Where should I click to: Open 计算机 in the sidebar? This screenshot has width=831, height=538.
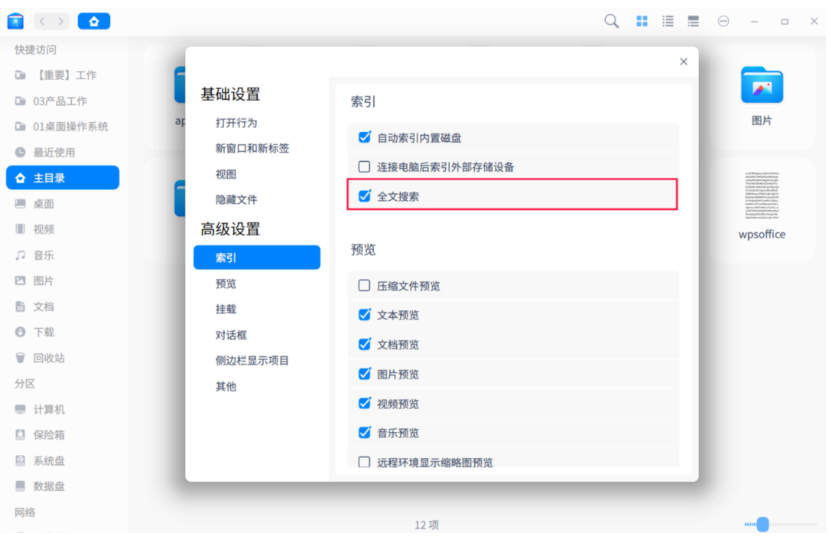pyautogui.click(x=63, y=410)
